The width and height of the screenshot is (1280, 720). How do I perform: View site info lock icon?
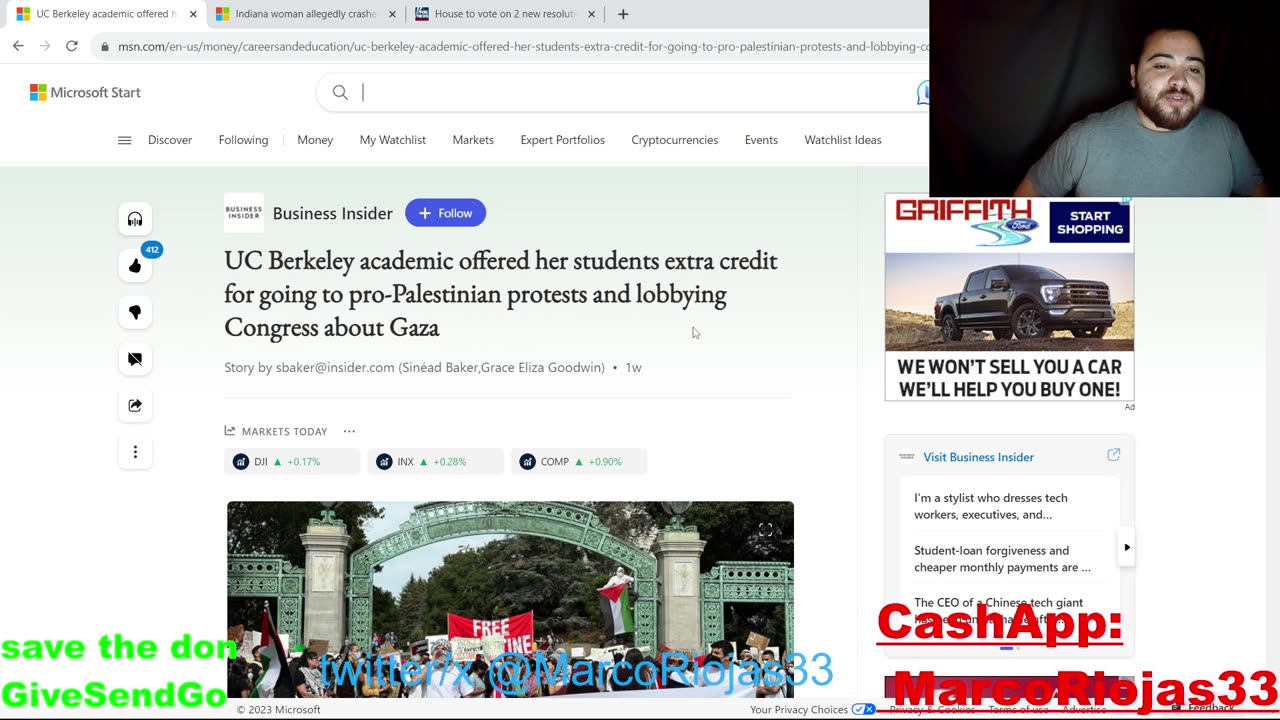click(105, 46)
